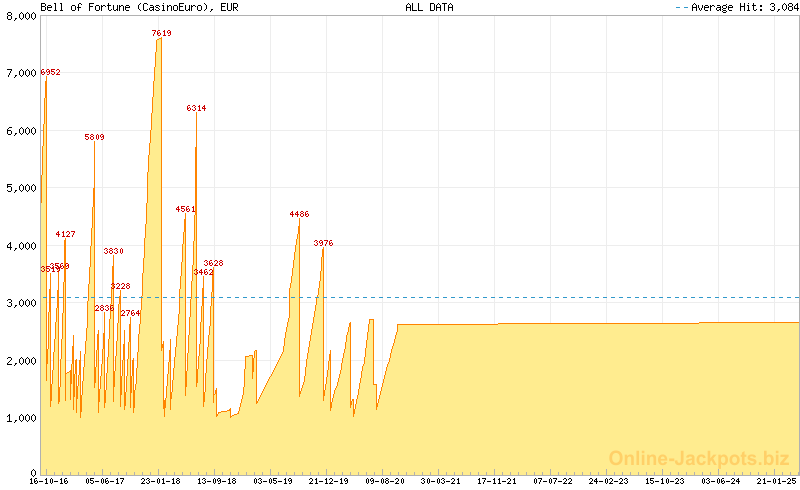Select the 5809 peak label
The width and height of the screenshot is (800, 490).
tap(94, 137)
